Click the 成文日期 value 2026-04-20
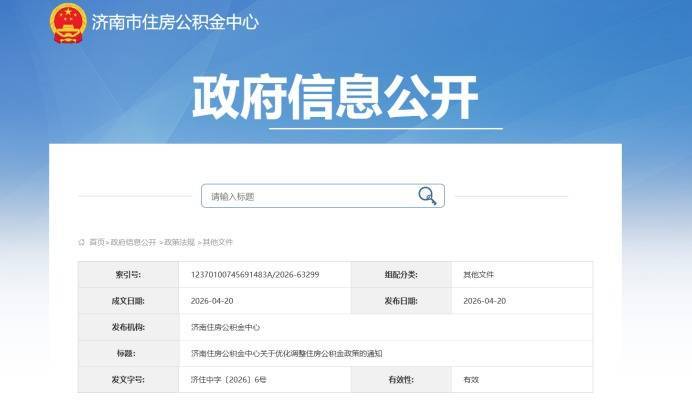Image resolution: width=692 pixels, height=402 pixels. (x=209, y=301)
